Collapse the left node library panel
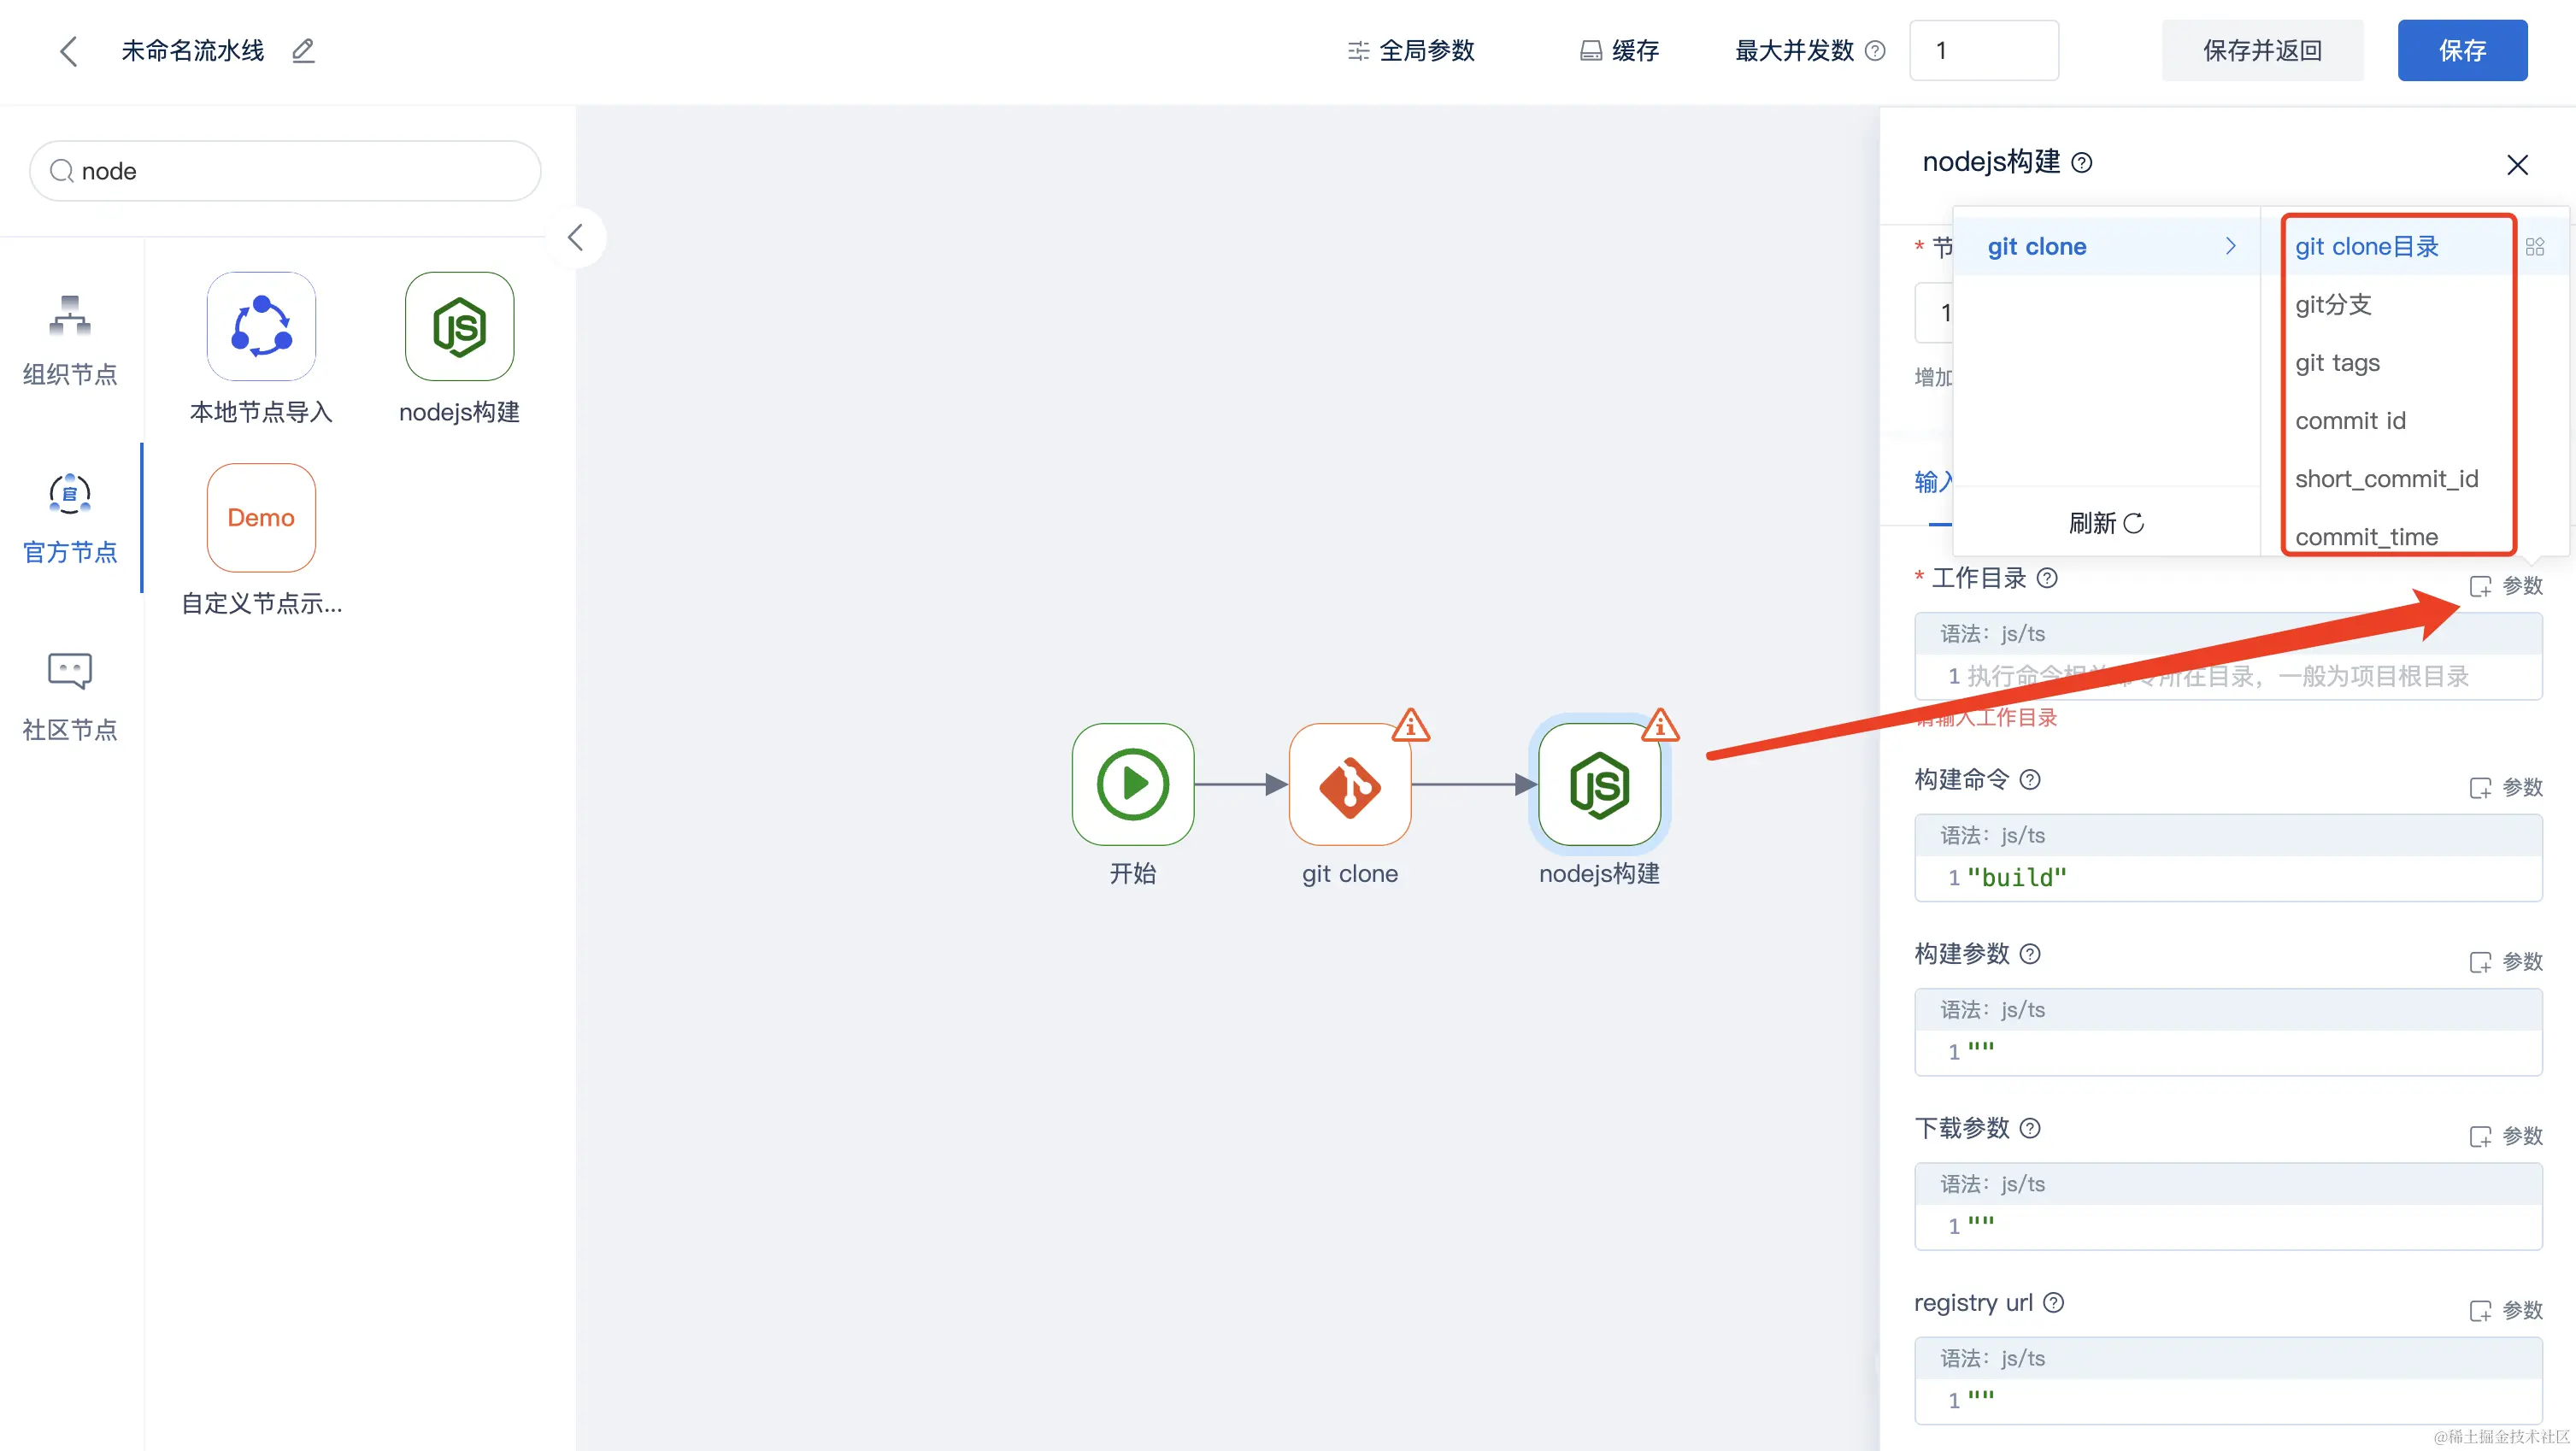This screenshot has height=1451, width=2576. tap(575, 237)
